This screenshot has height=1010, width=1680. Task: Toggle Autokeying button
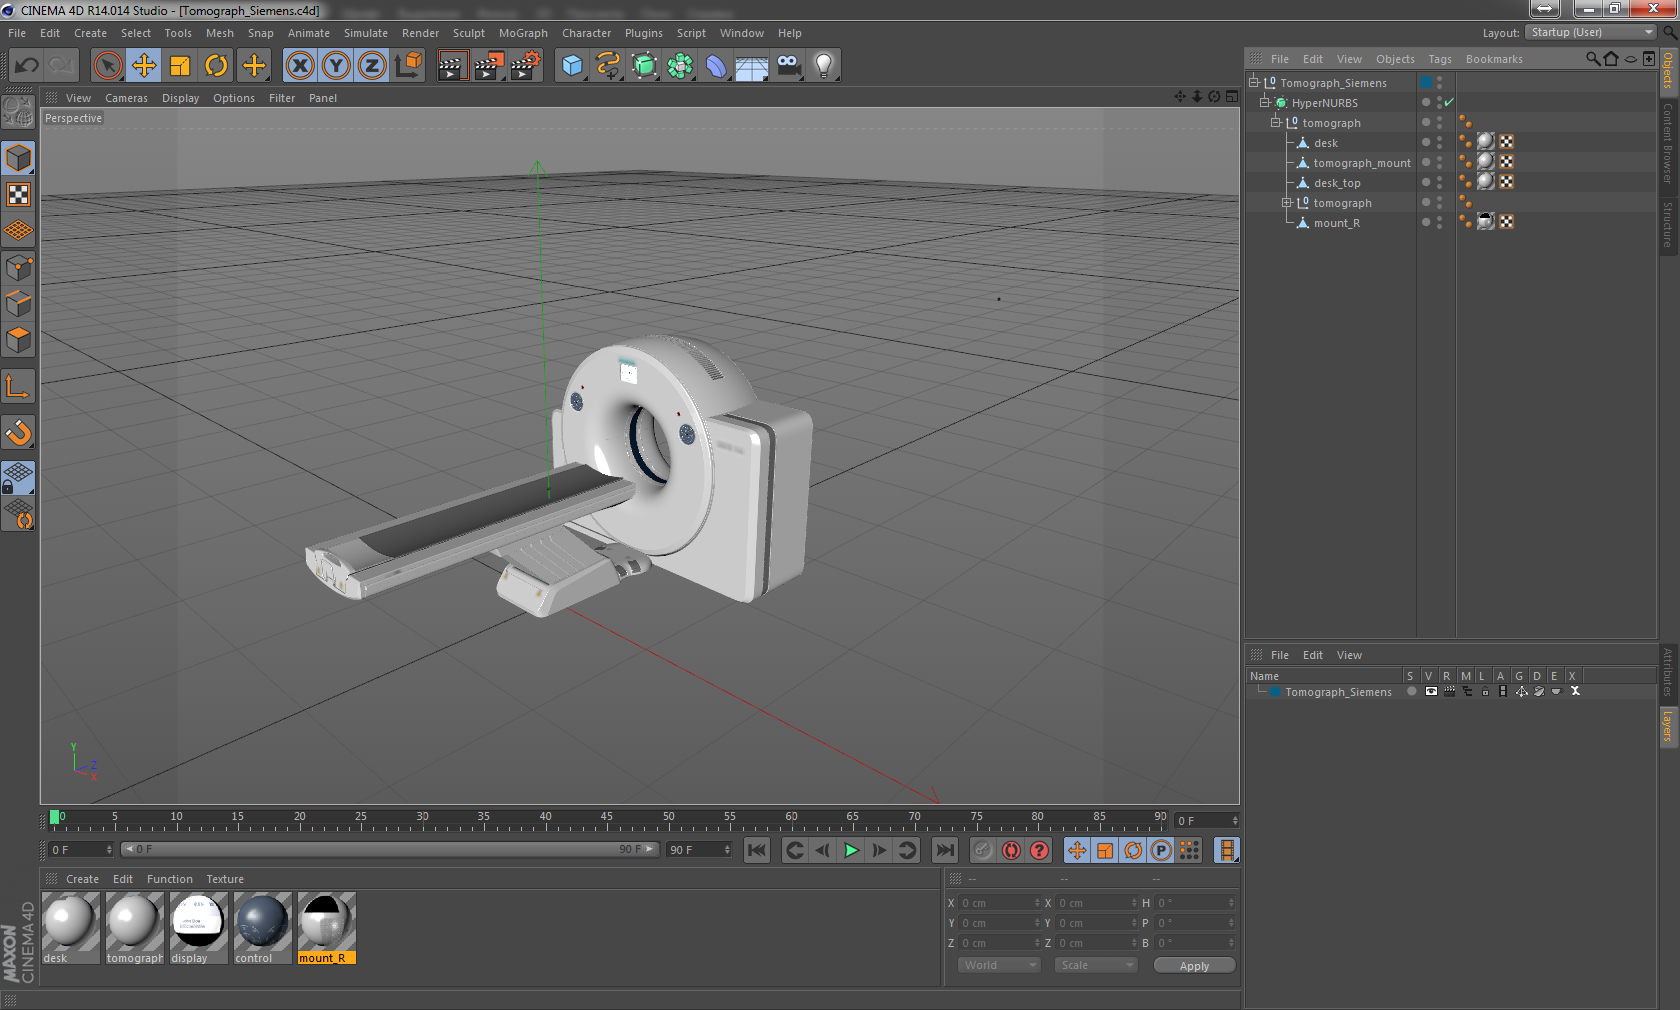click(x=1011, y=850)
